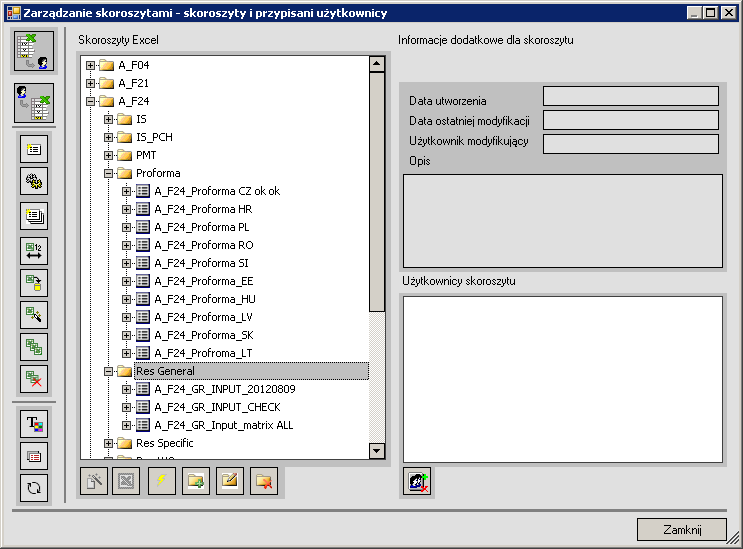Click the add folder button with green plus
743x549 pixels.
(196, 481)
